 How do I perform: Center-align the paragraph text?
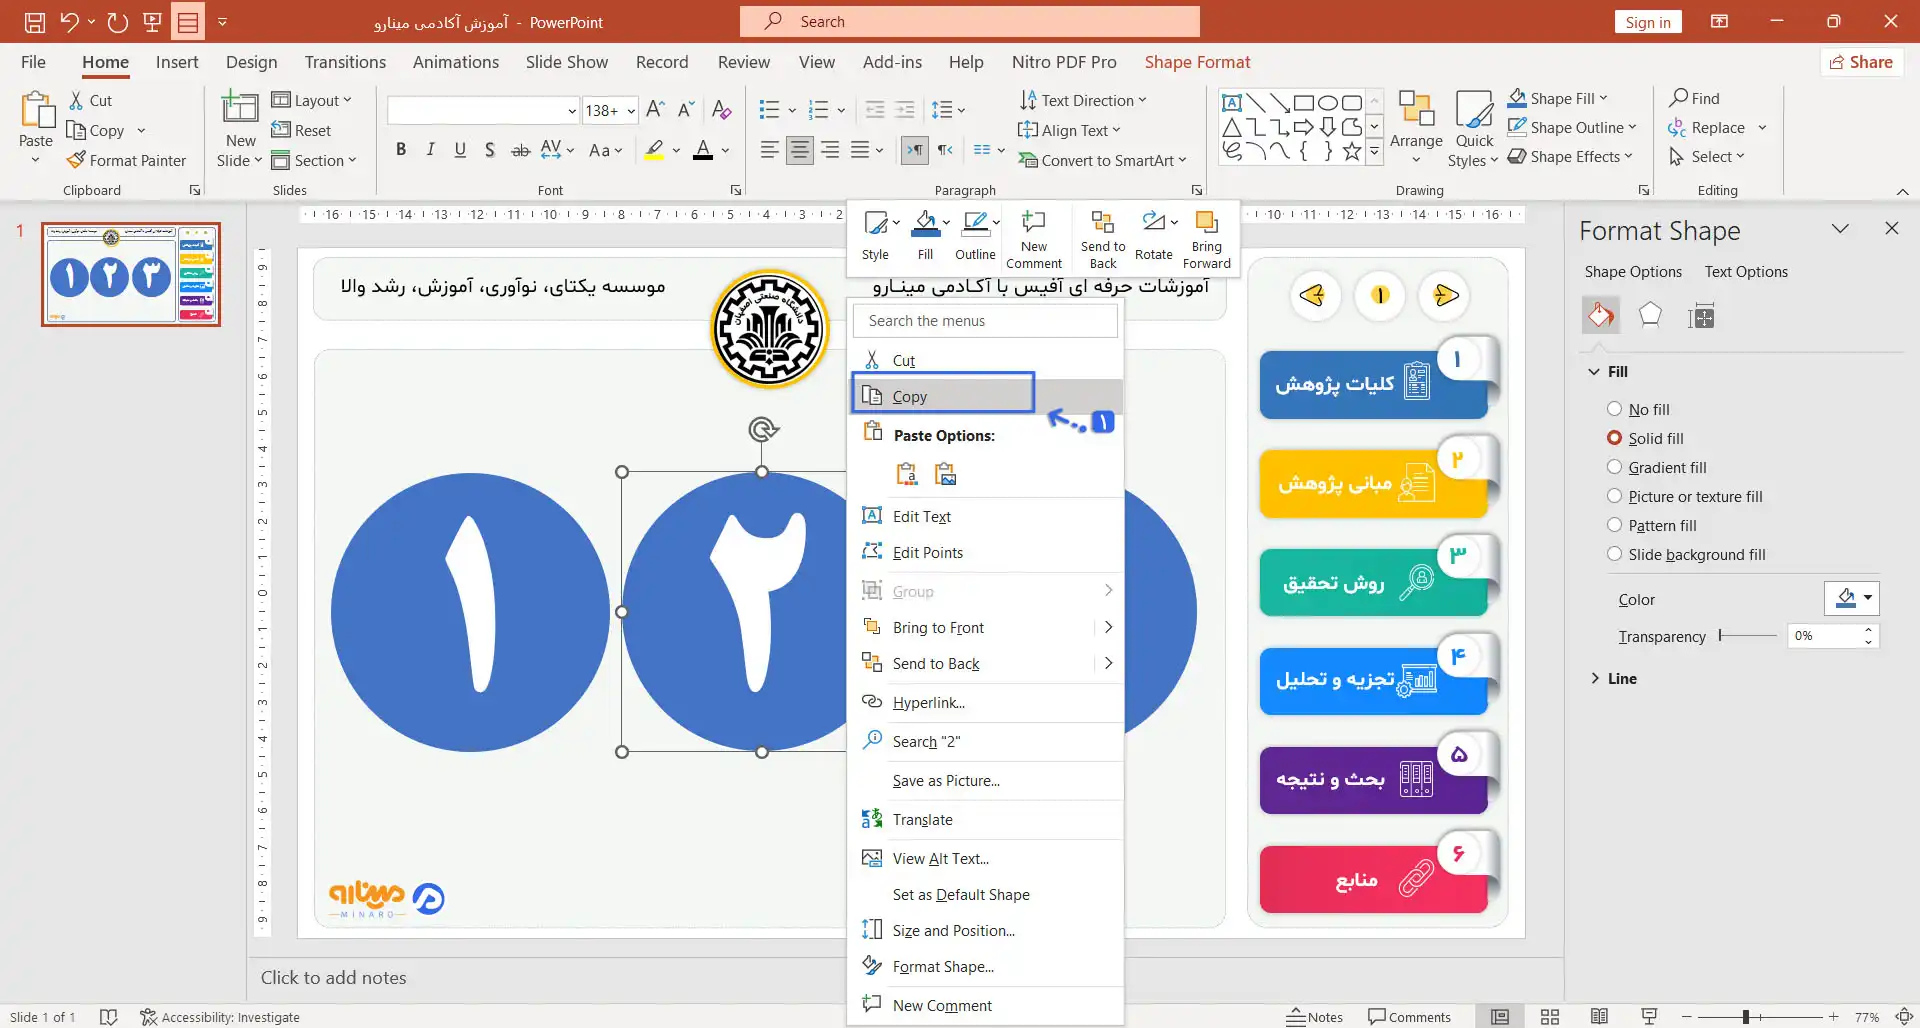799,150
